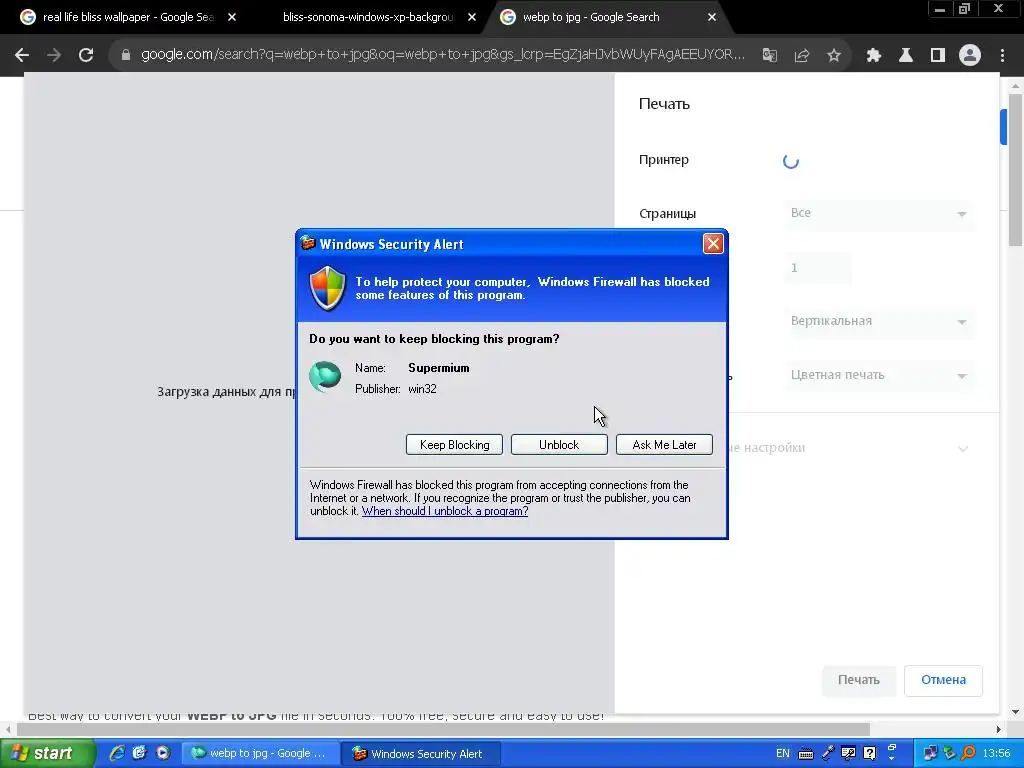Close the real life bliss wallpaper tab
This screenshot has width=1024, height=768.
coord(232,18)
